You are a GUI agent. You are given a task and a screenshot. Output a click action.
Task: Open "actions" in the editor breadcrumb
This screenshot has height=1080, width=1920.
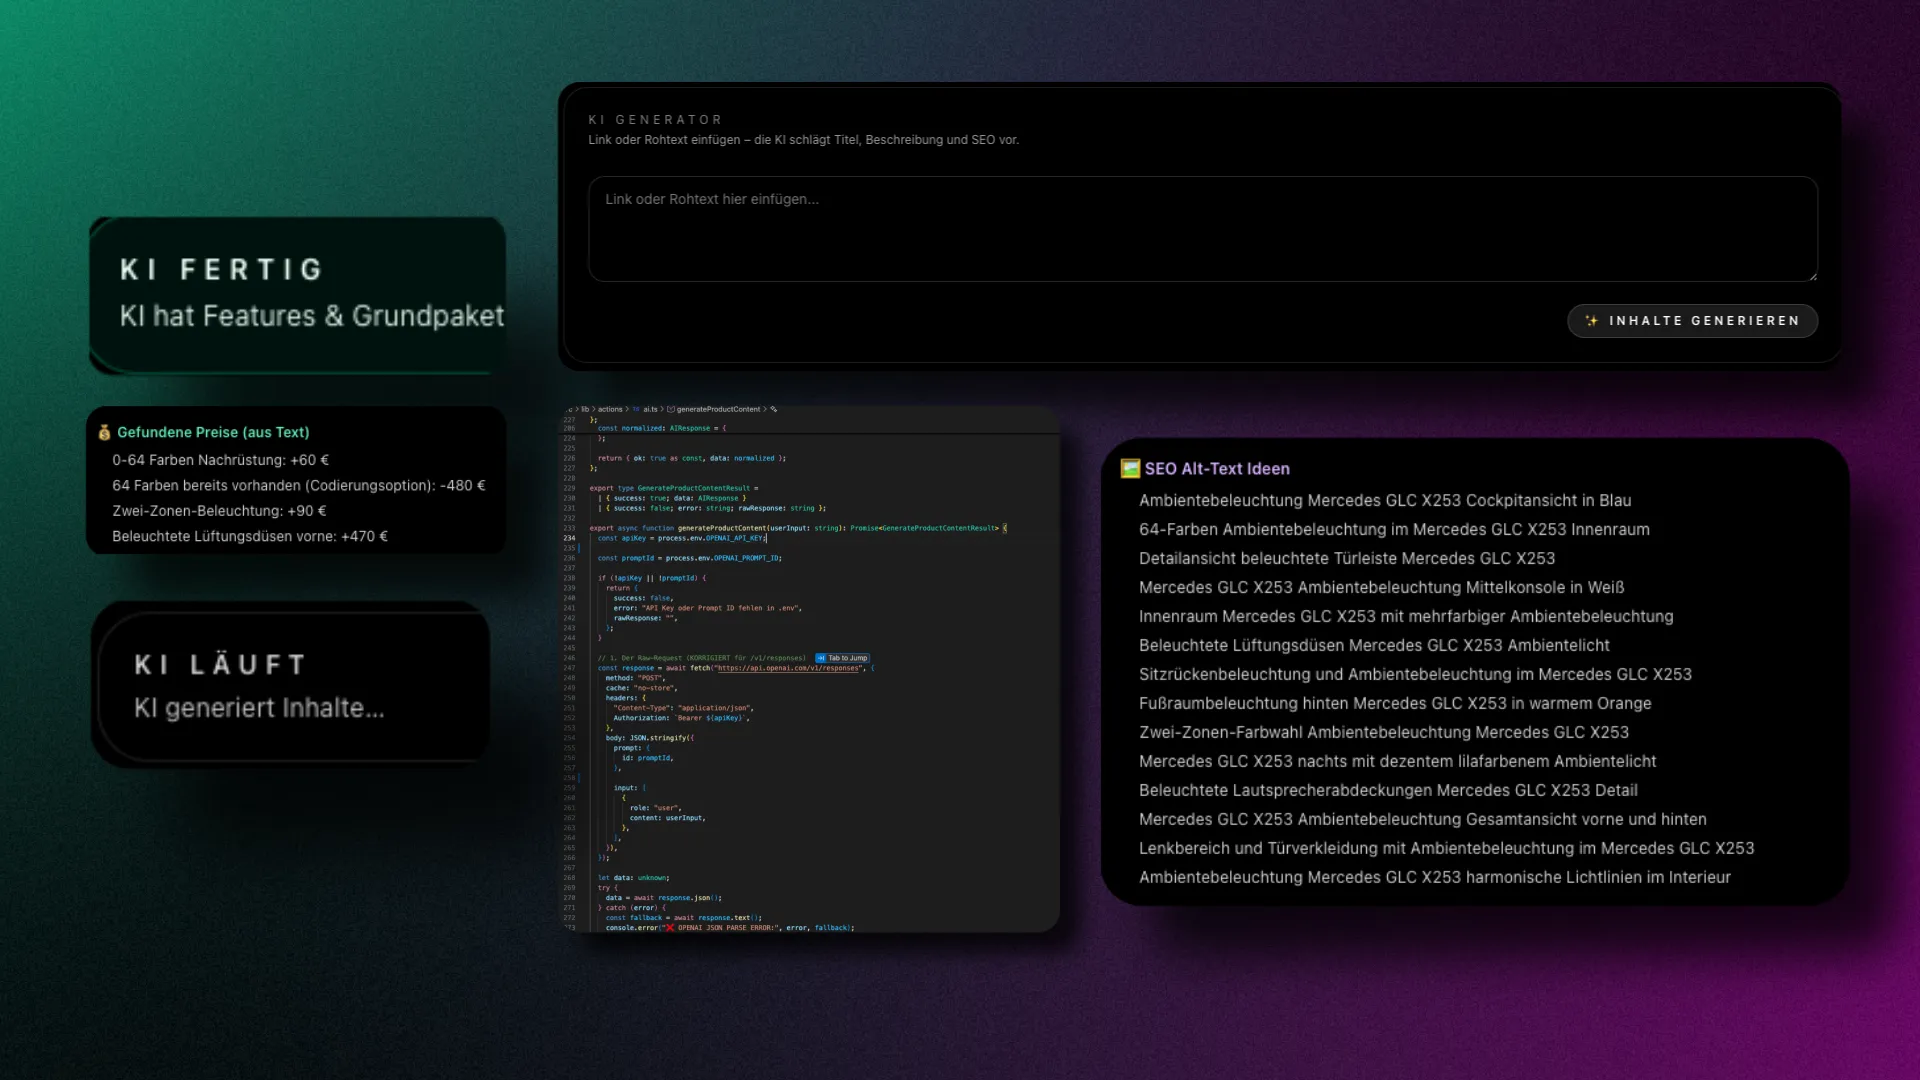611,409
